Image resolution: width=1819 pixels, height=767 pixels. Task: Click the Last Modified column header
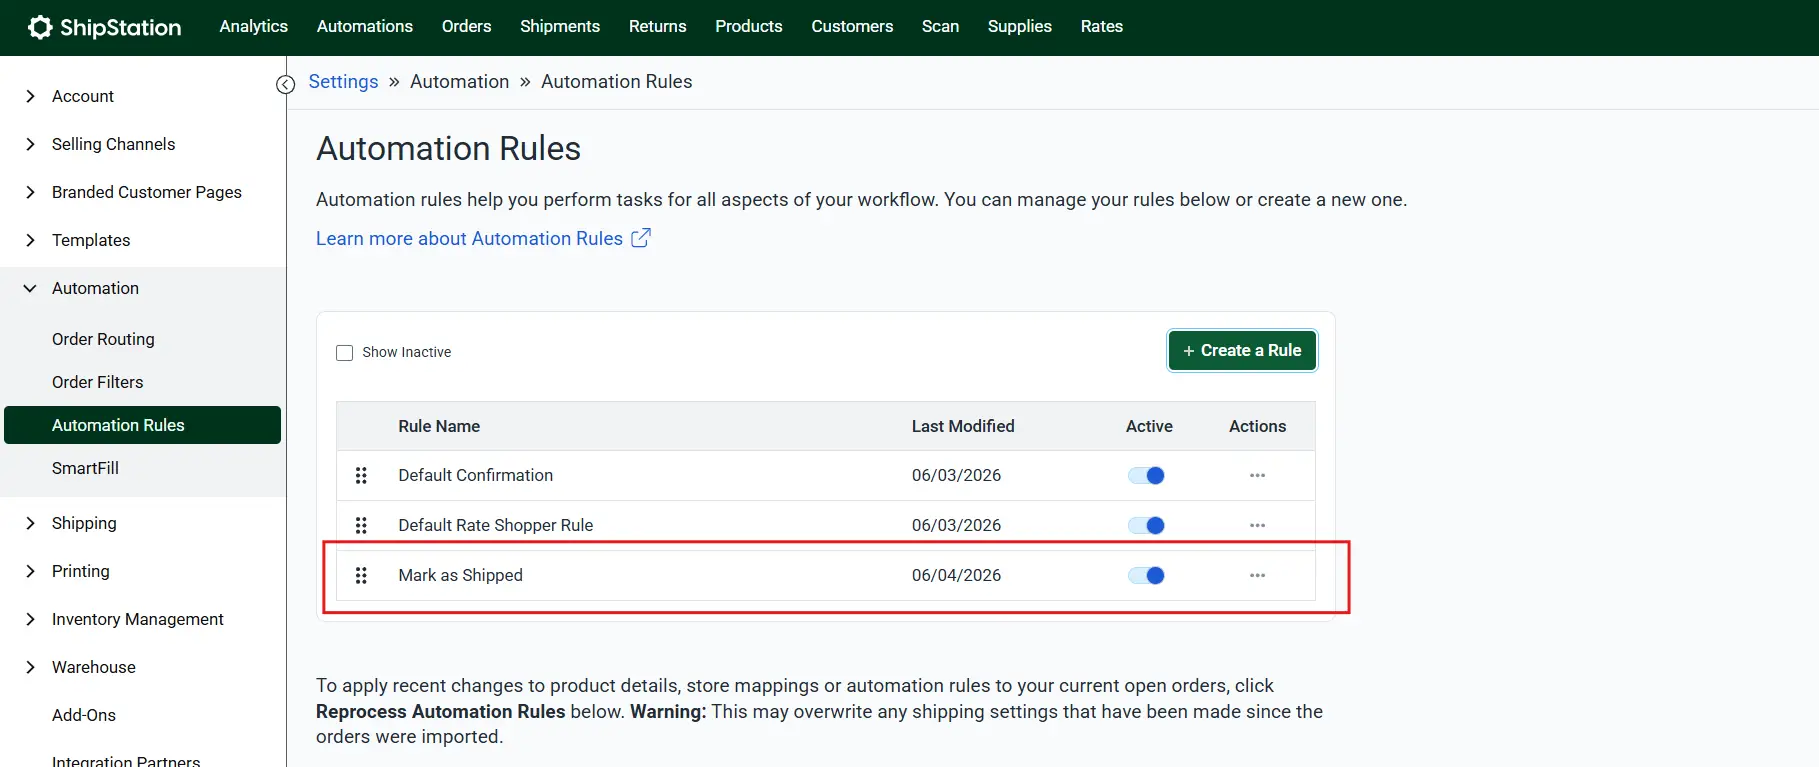(963, 427)
